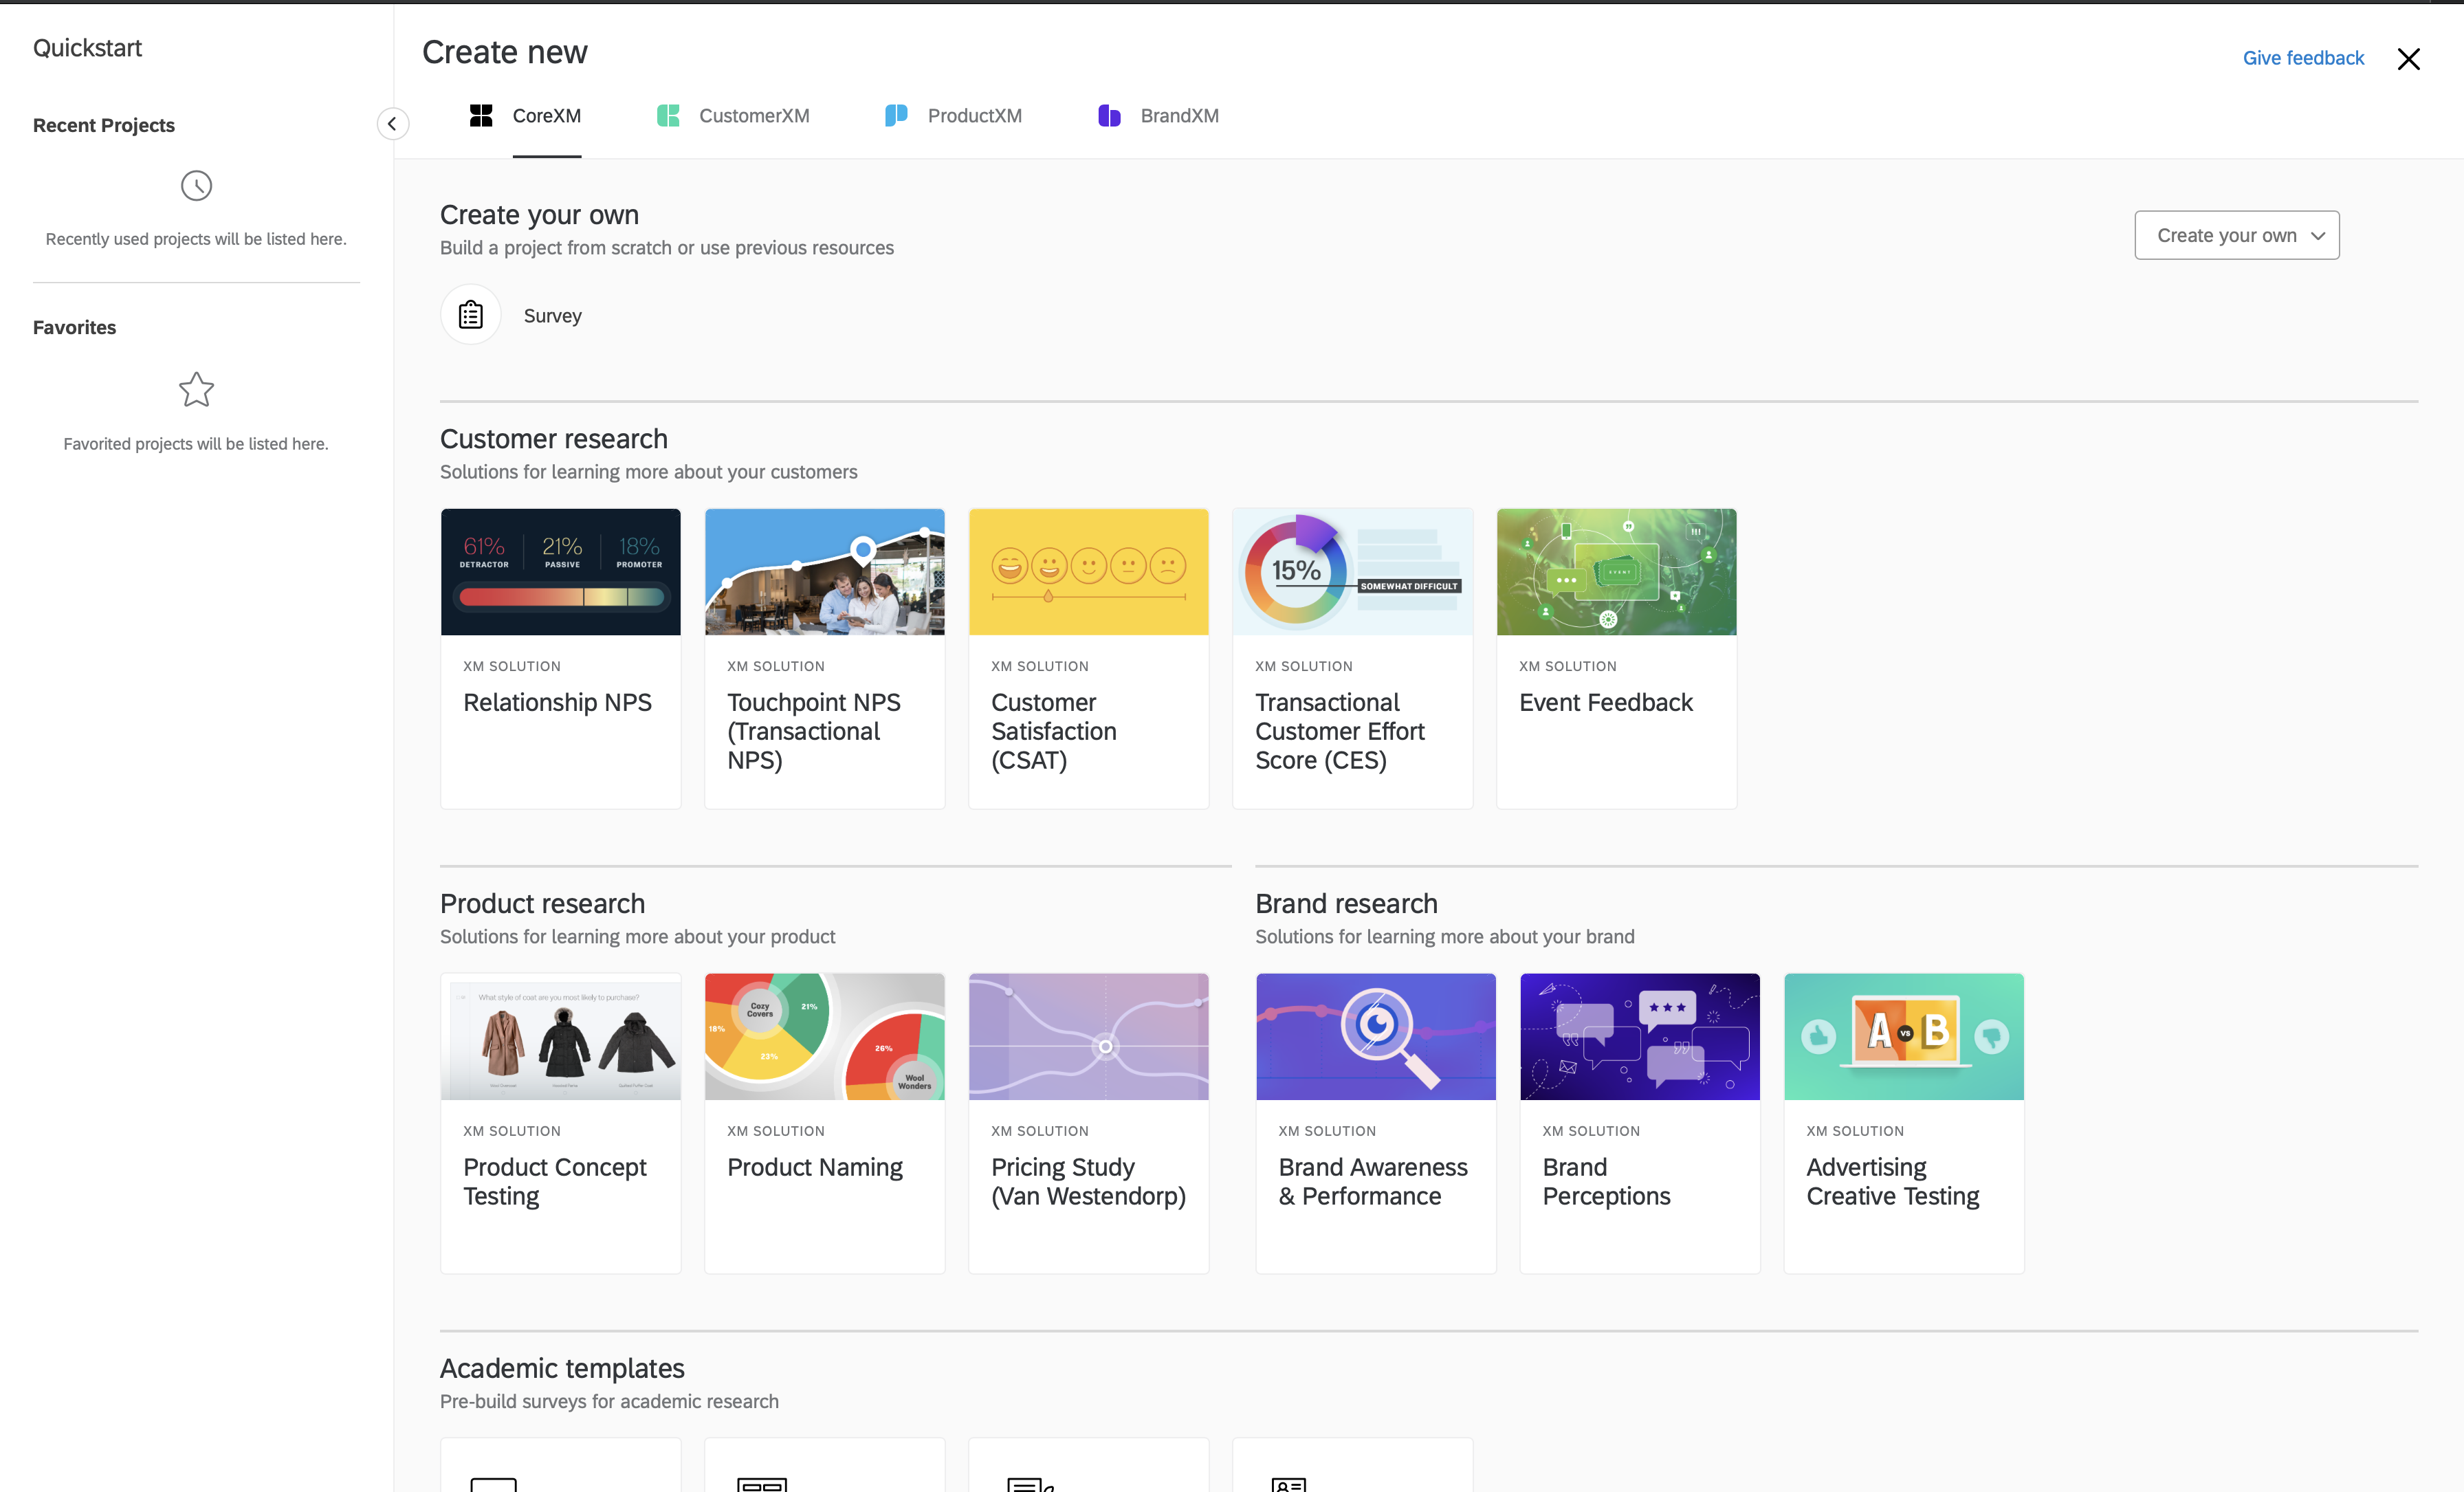Collapse the Quickstart sidebar with arrow
2464x1492 pixels.
(392, 123)
